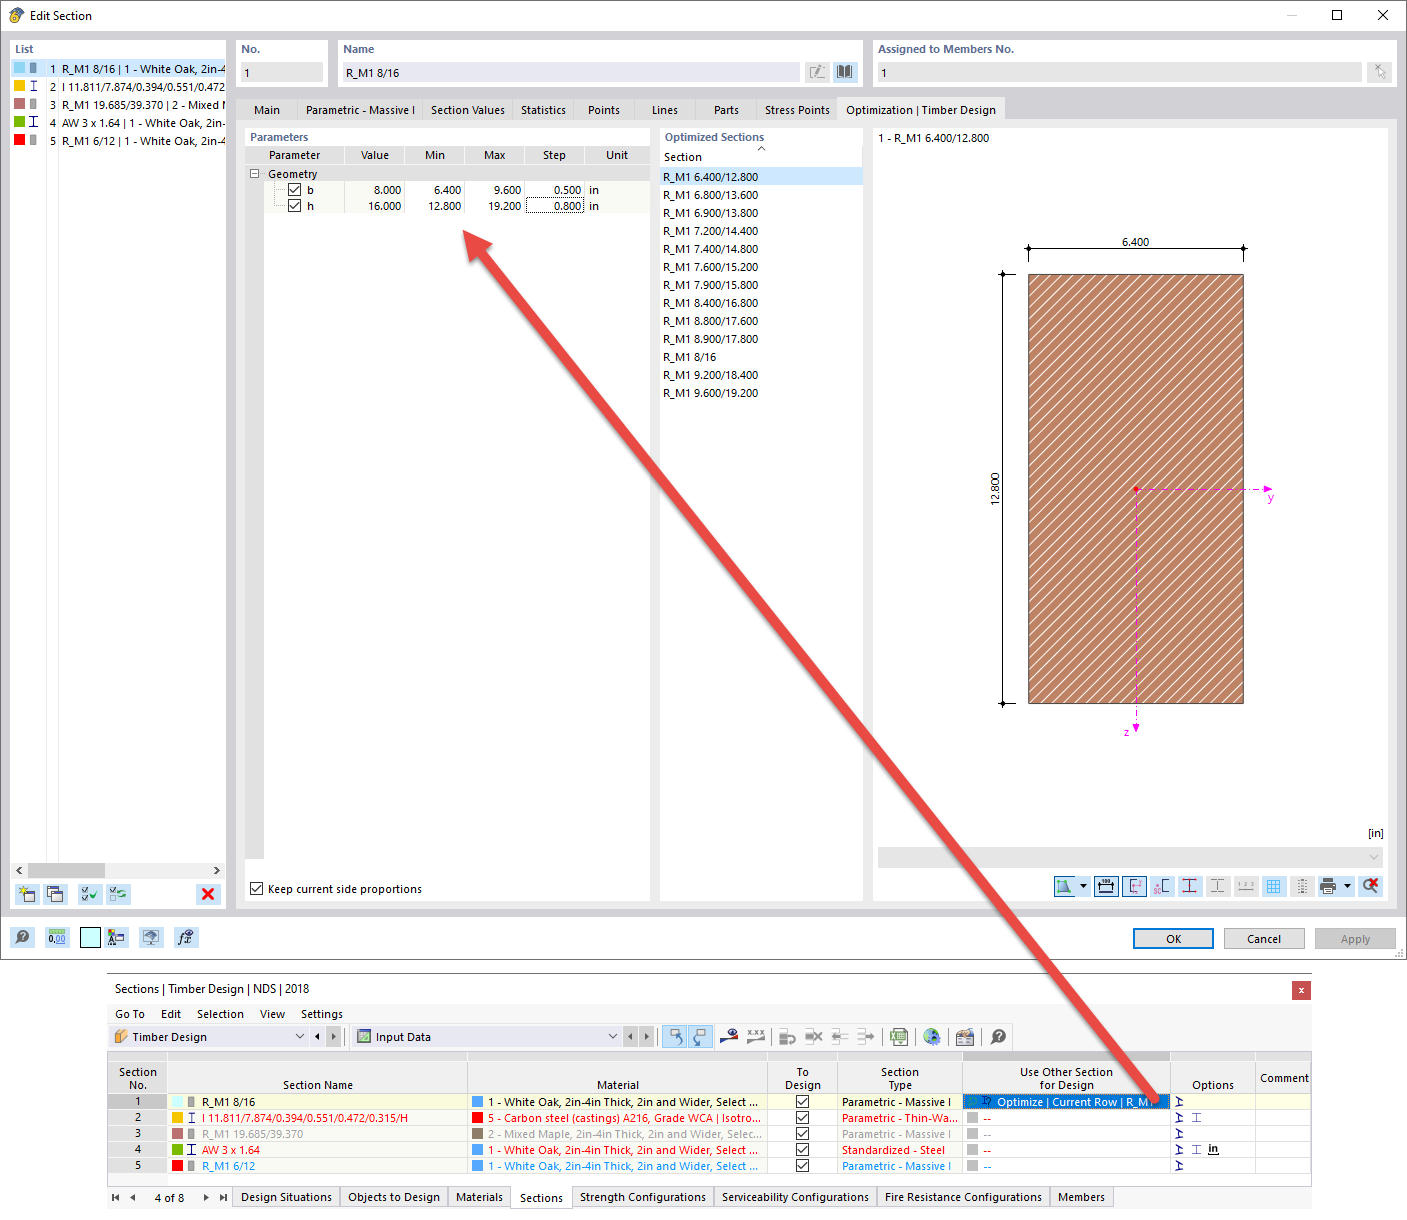
Task: Click the Name input field R_M1 8/16
Action: [x=571, y=72]
